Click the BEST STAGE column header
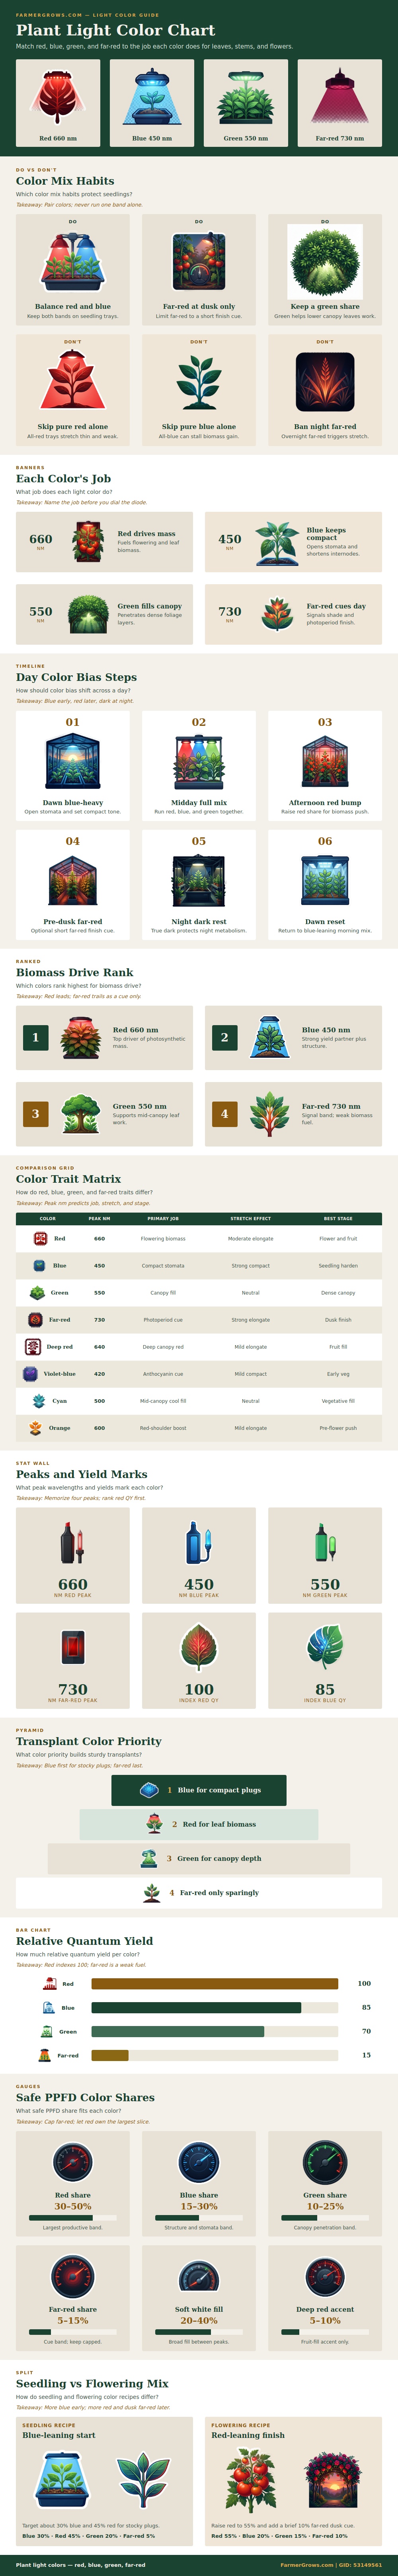Image resolution: width=398 pixels, height=2576 pixels. pos(338,1218)
